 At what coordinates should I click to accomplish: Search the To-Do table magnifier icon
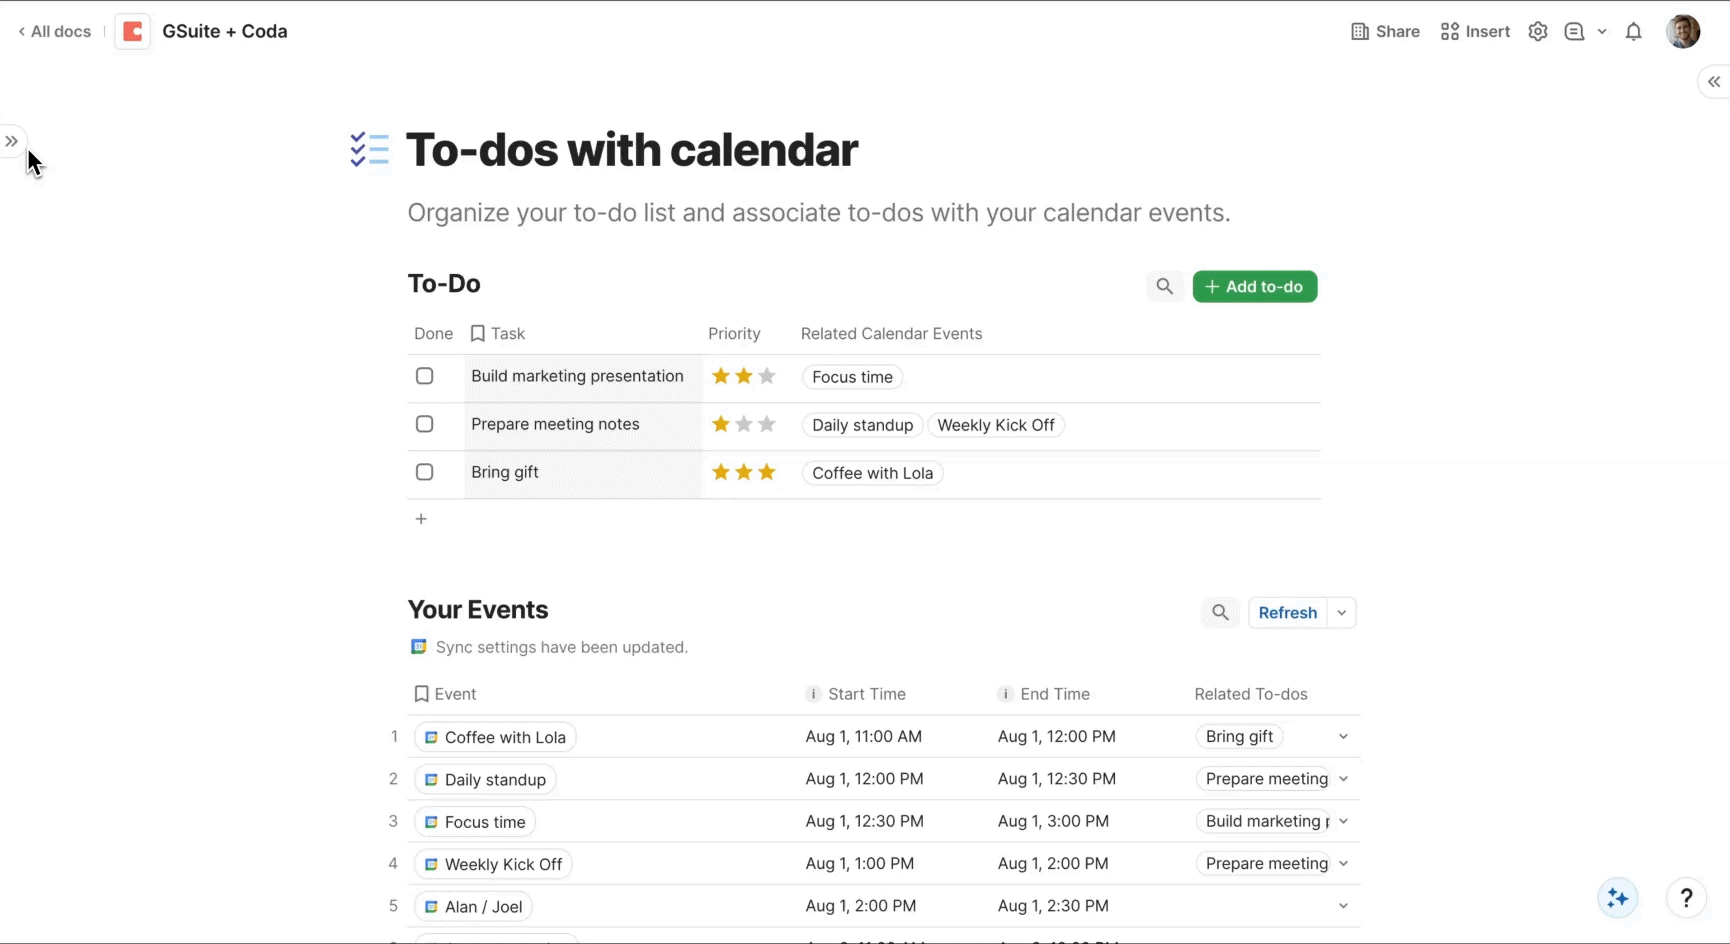(1164, 287)
